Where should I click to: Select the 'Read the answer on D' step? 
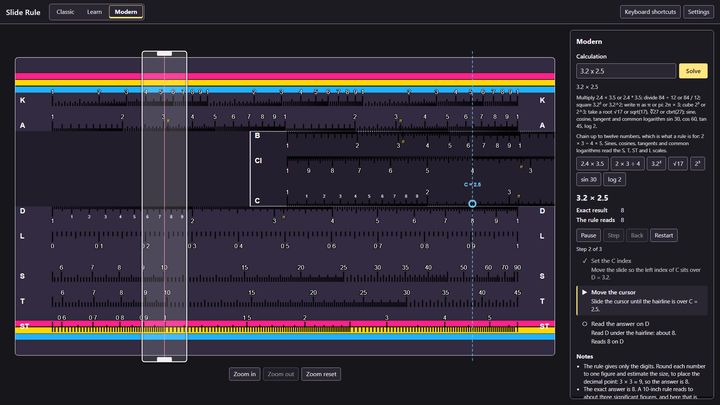[642, 332]
